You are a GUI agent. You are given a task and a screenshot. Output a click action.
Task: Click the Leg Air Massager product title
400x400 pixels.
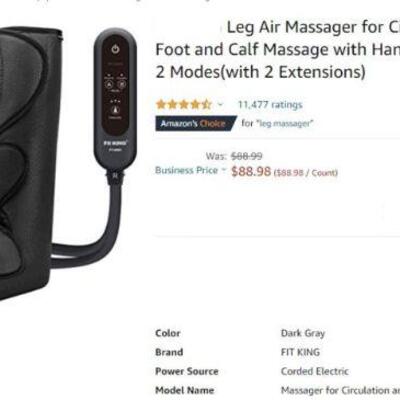277,49
